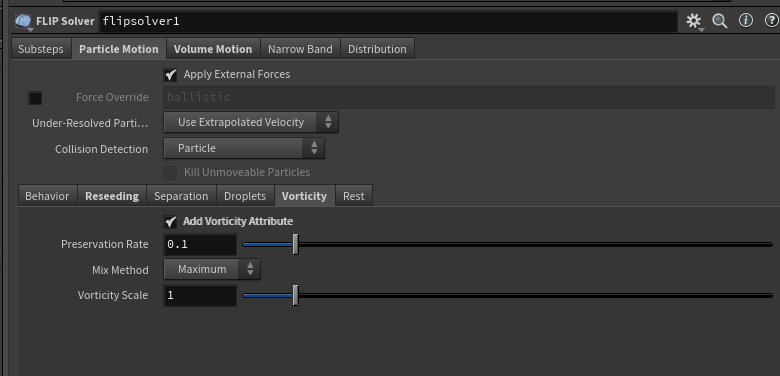
Task: Click the Vorticity Scale value field
Action: [x=200, y=295]
